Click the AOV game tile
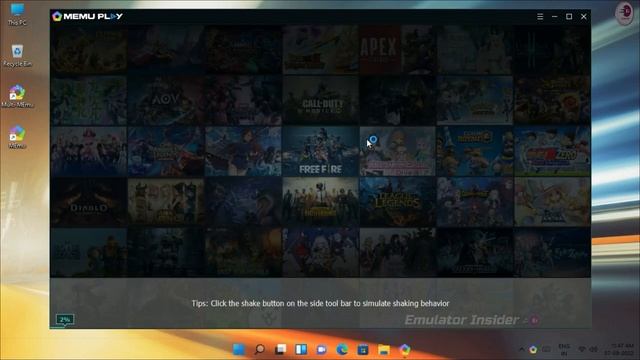This screenshot has height=360, width=640. 166,100
